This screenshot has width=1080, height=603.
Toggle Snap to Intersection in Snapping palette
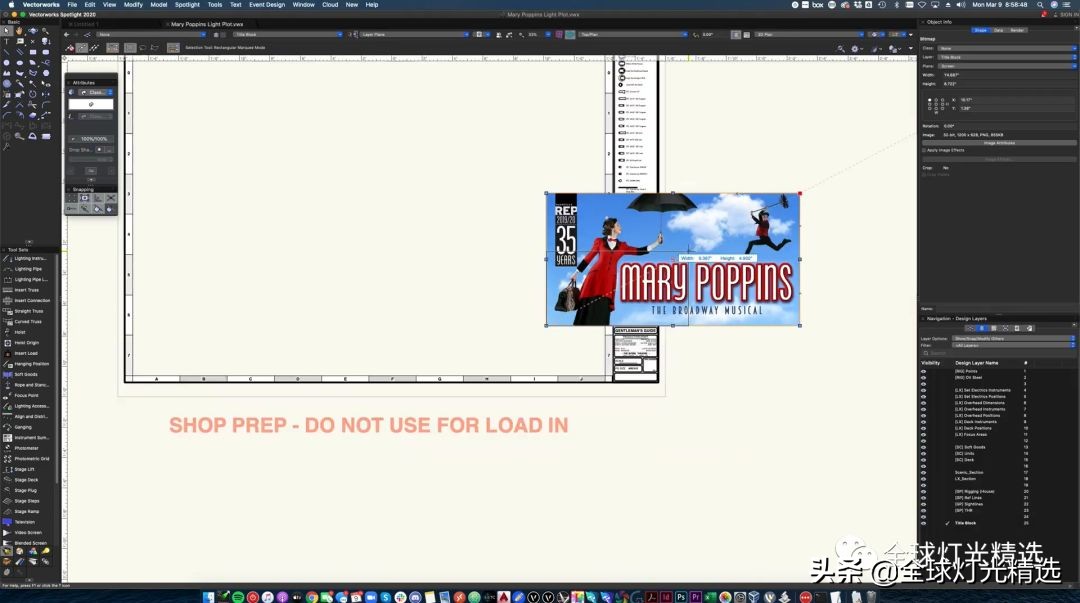coord(111,198)
